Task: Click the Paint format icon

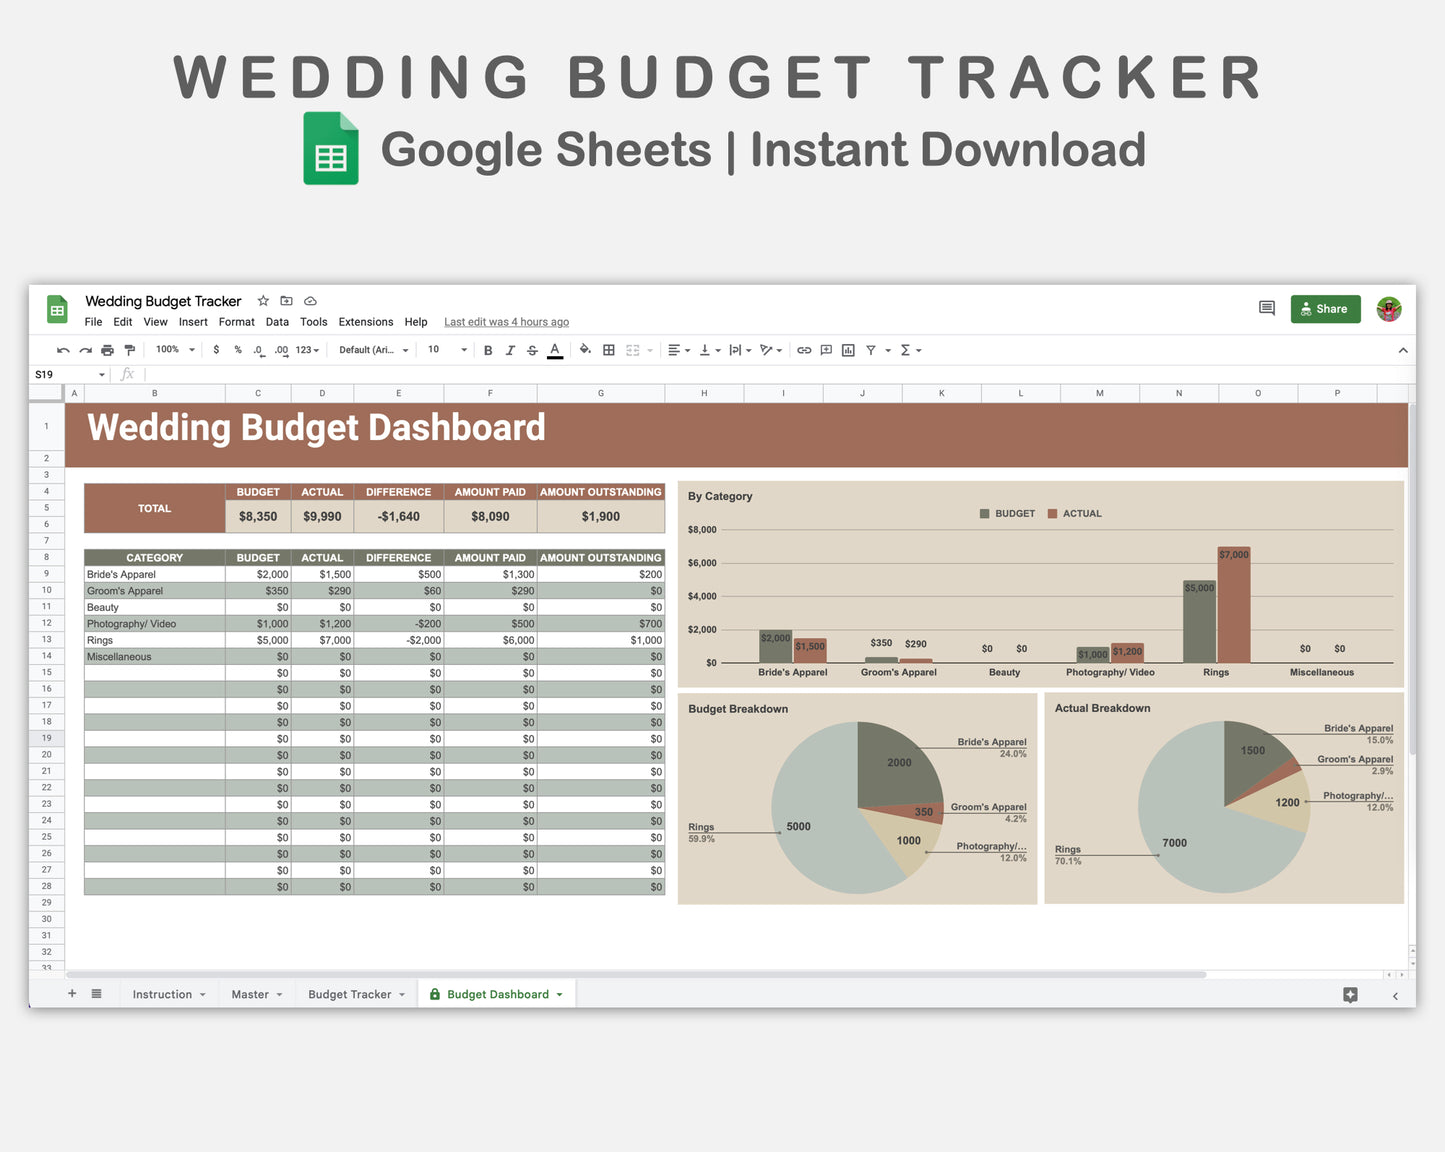Action: [130, 350]
